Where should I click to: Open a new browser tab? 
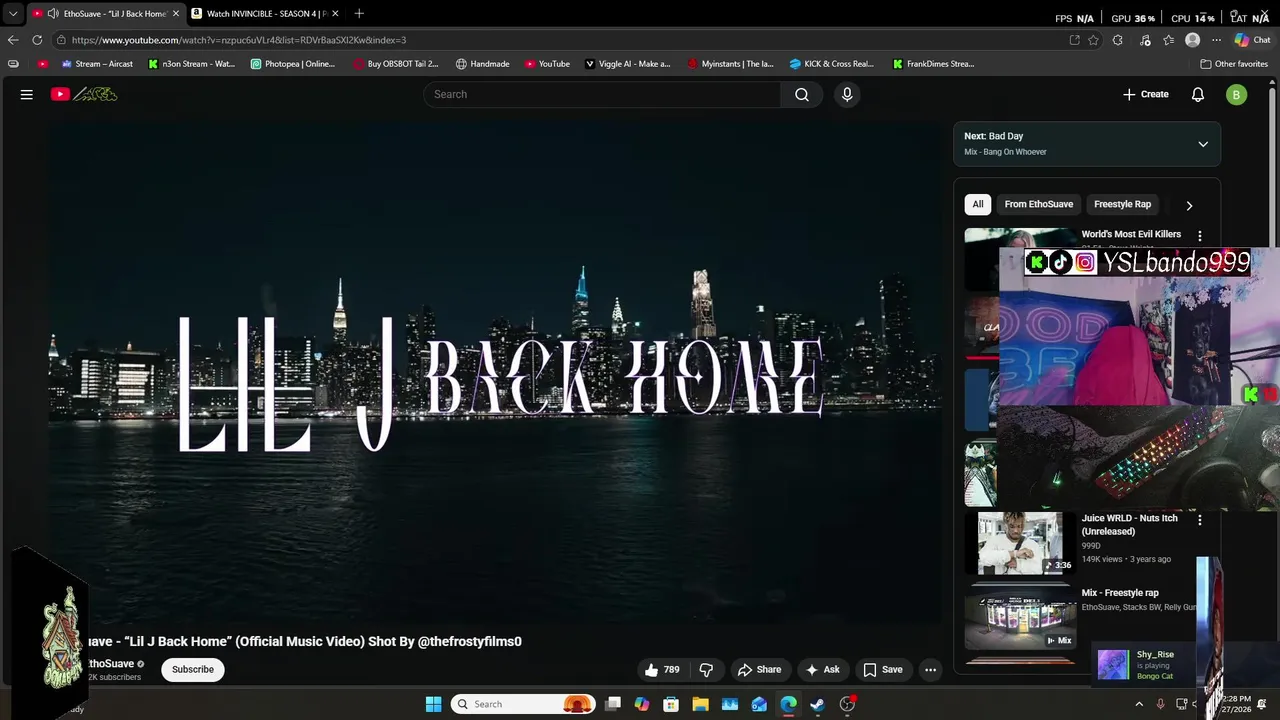(x=359, y=14)
